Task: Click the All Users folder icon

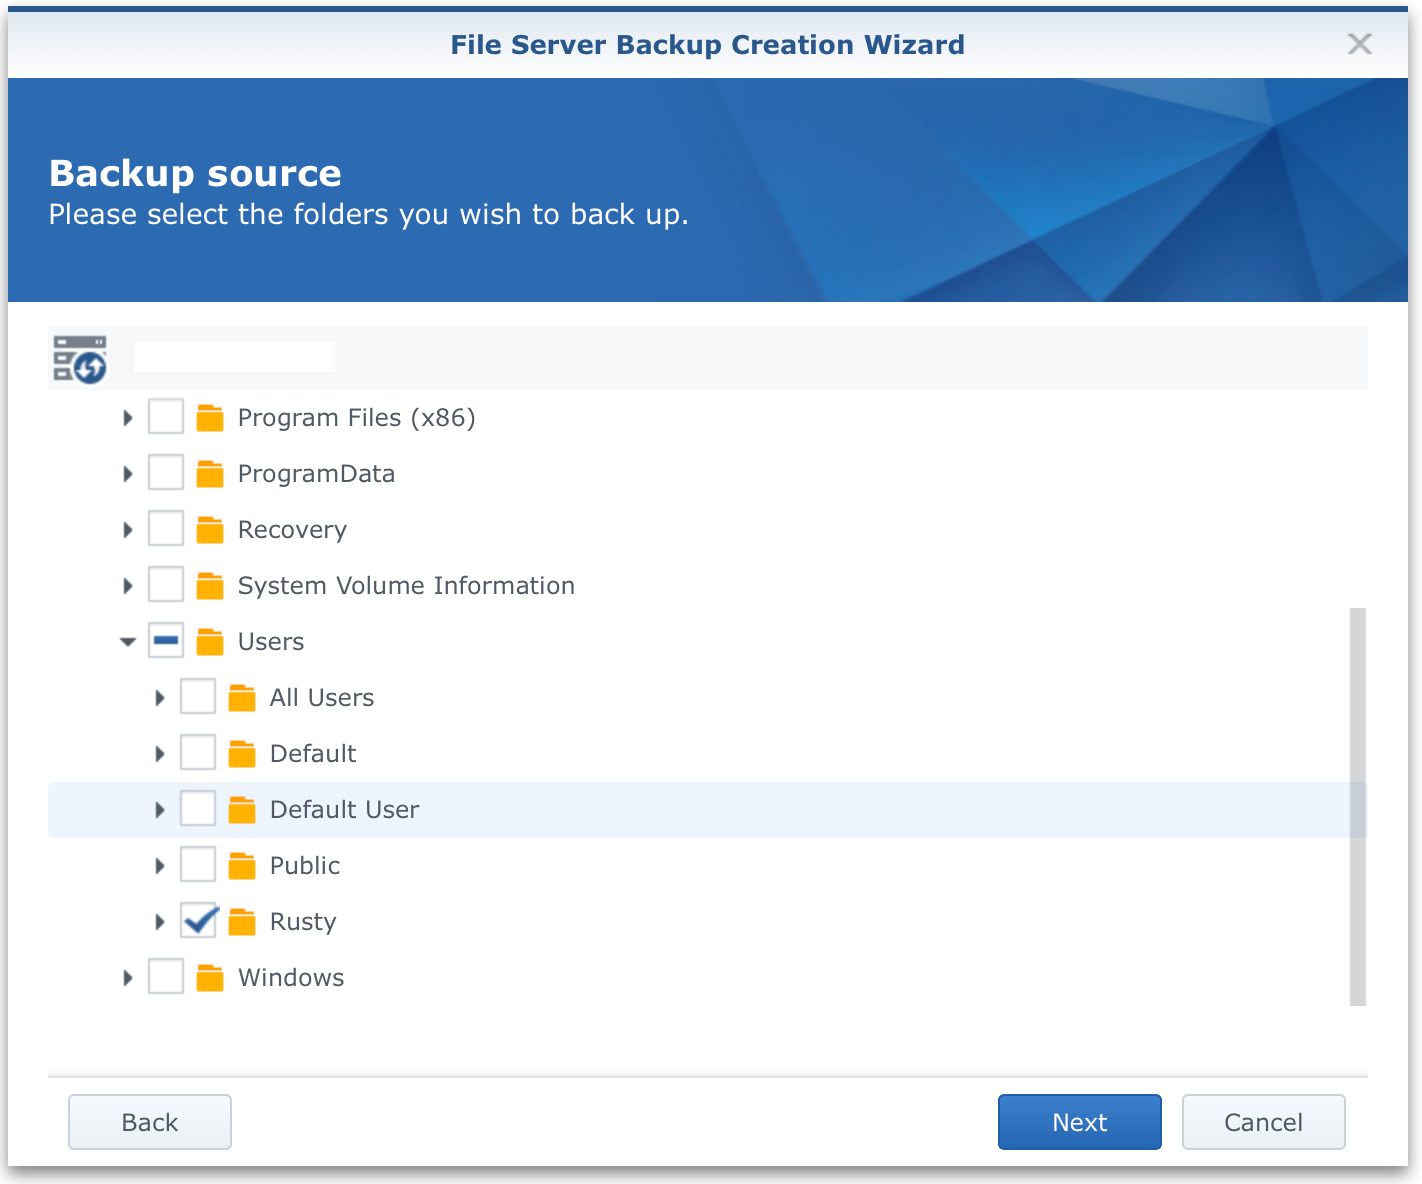Action: [x=242, y=697]
